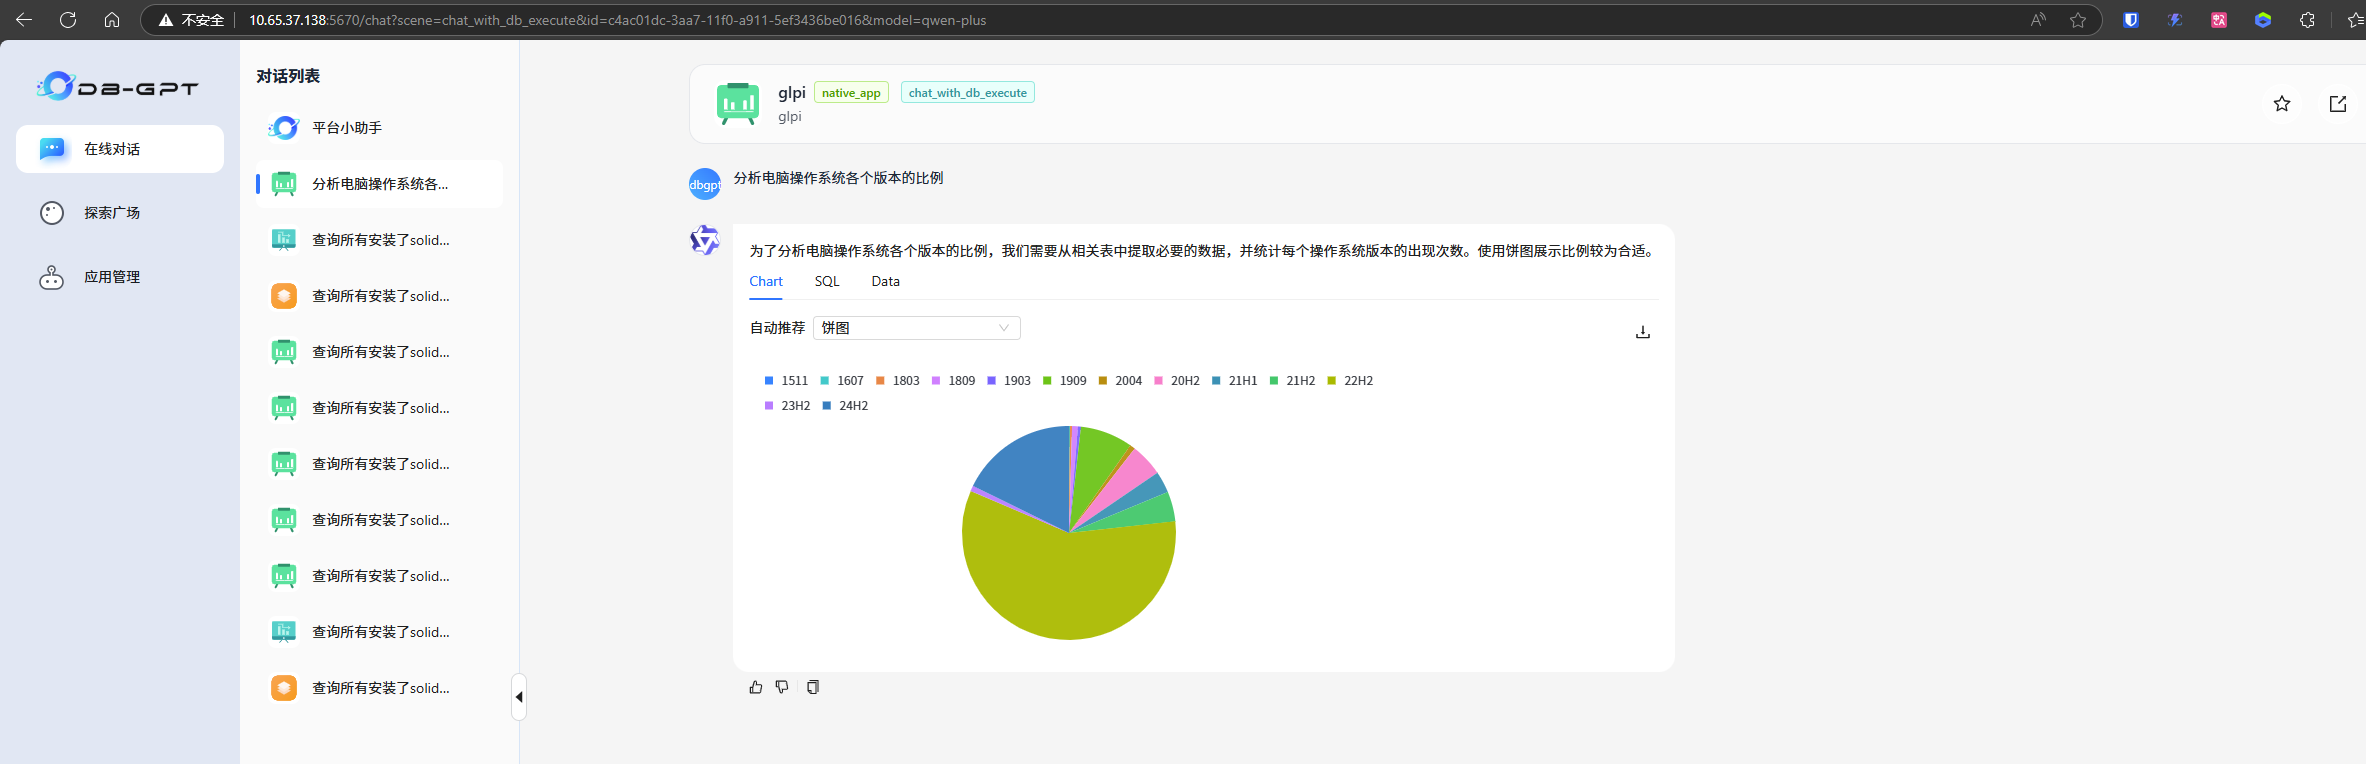Screen dimensions: 2366x764
Task: Toggle legend item 1903
Action: pos(1009,381)
